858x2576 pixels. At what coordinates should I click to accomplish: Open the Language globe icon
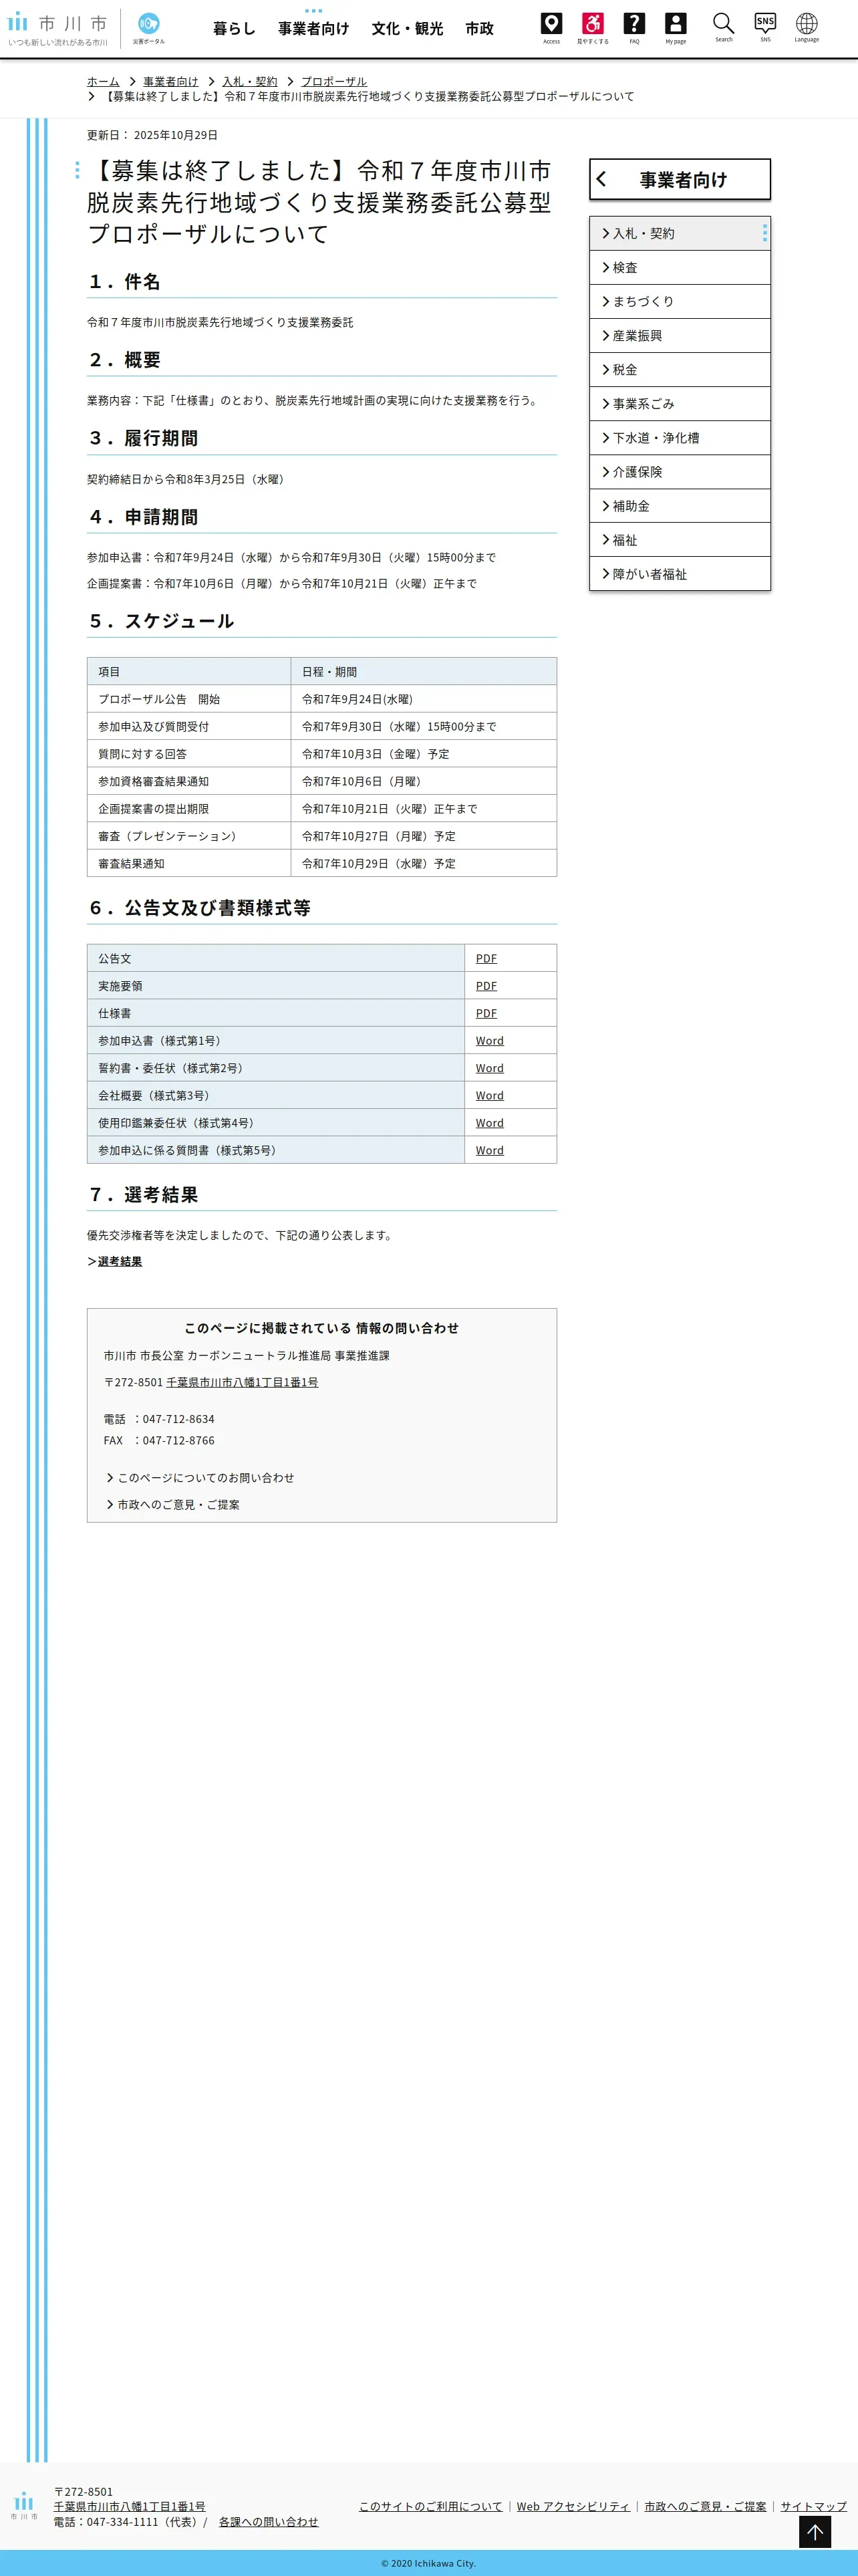[x=807, y=27]
